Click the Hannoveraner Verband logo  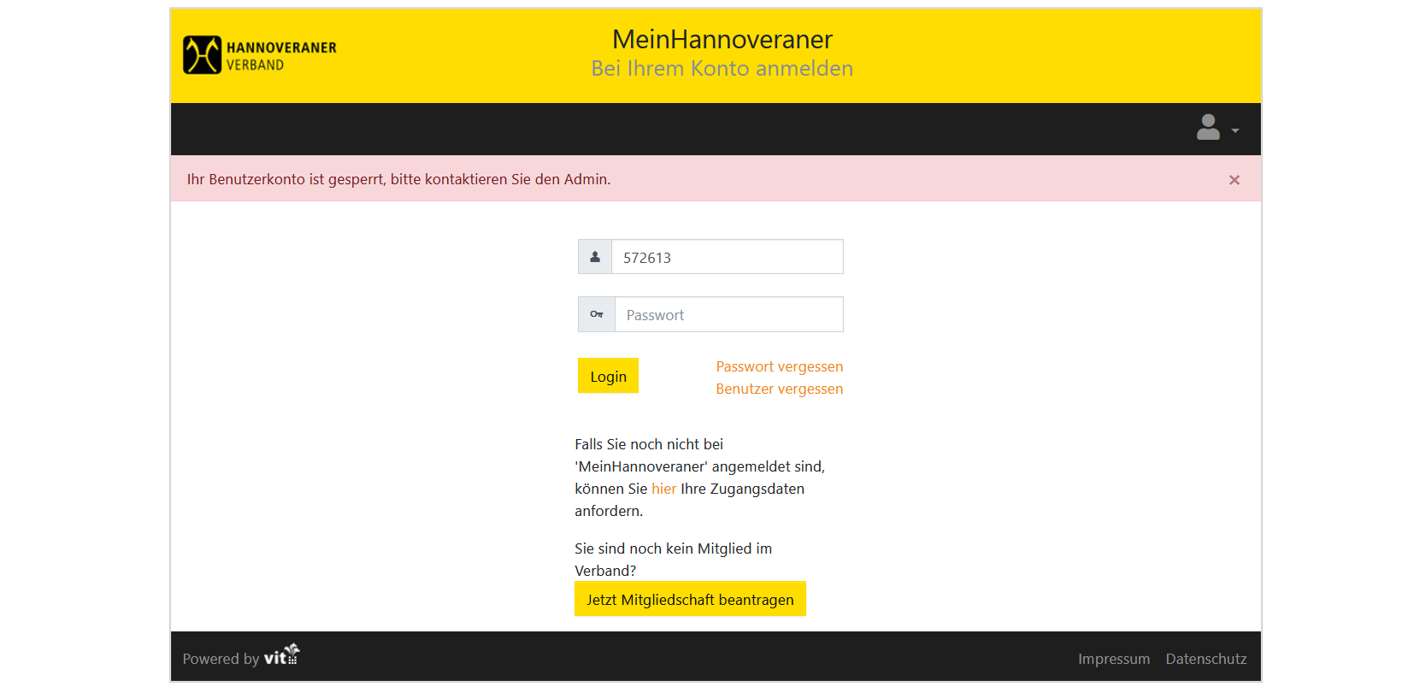260,55
